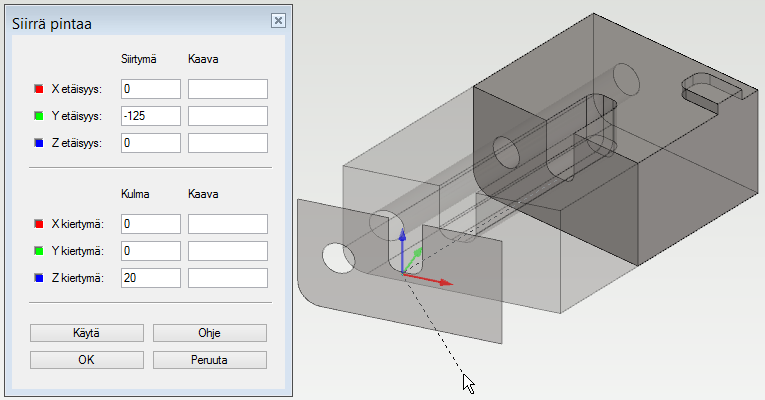Focus the X kiertymä Kulma field

click(149, 224)
